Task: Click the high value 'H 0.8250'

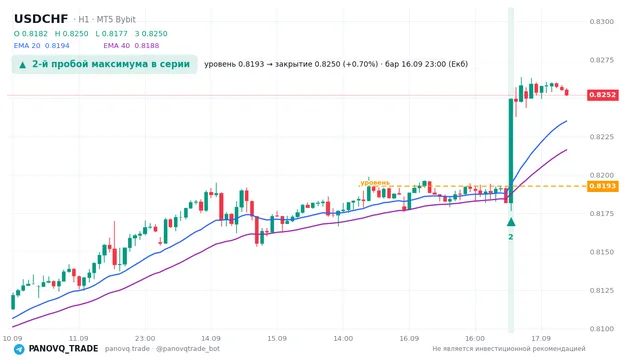Action: pos(71,34)
